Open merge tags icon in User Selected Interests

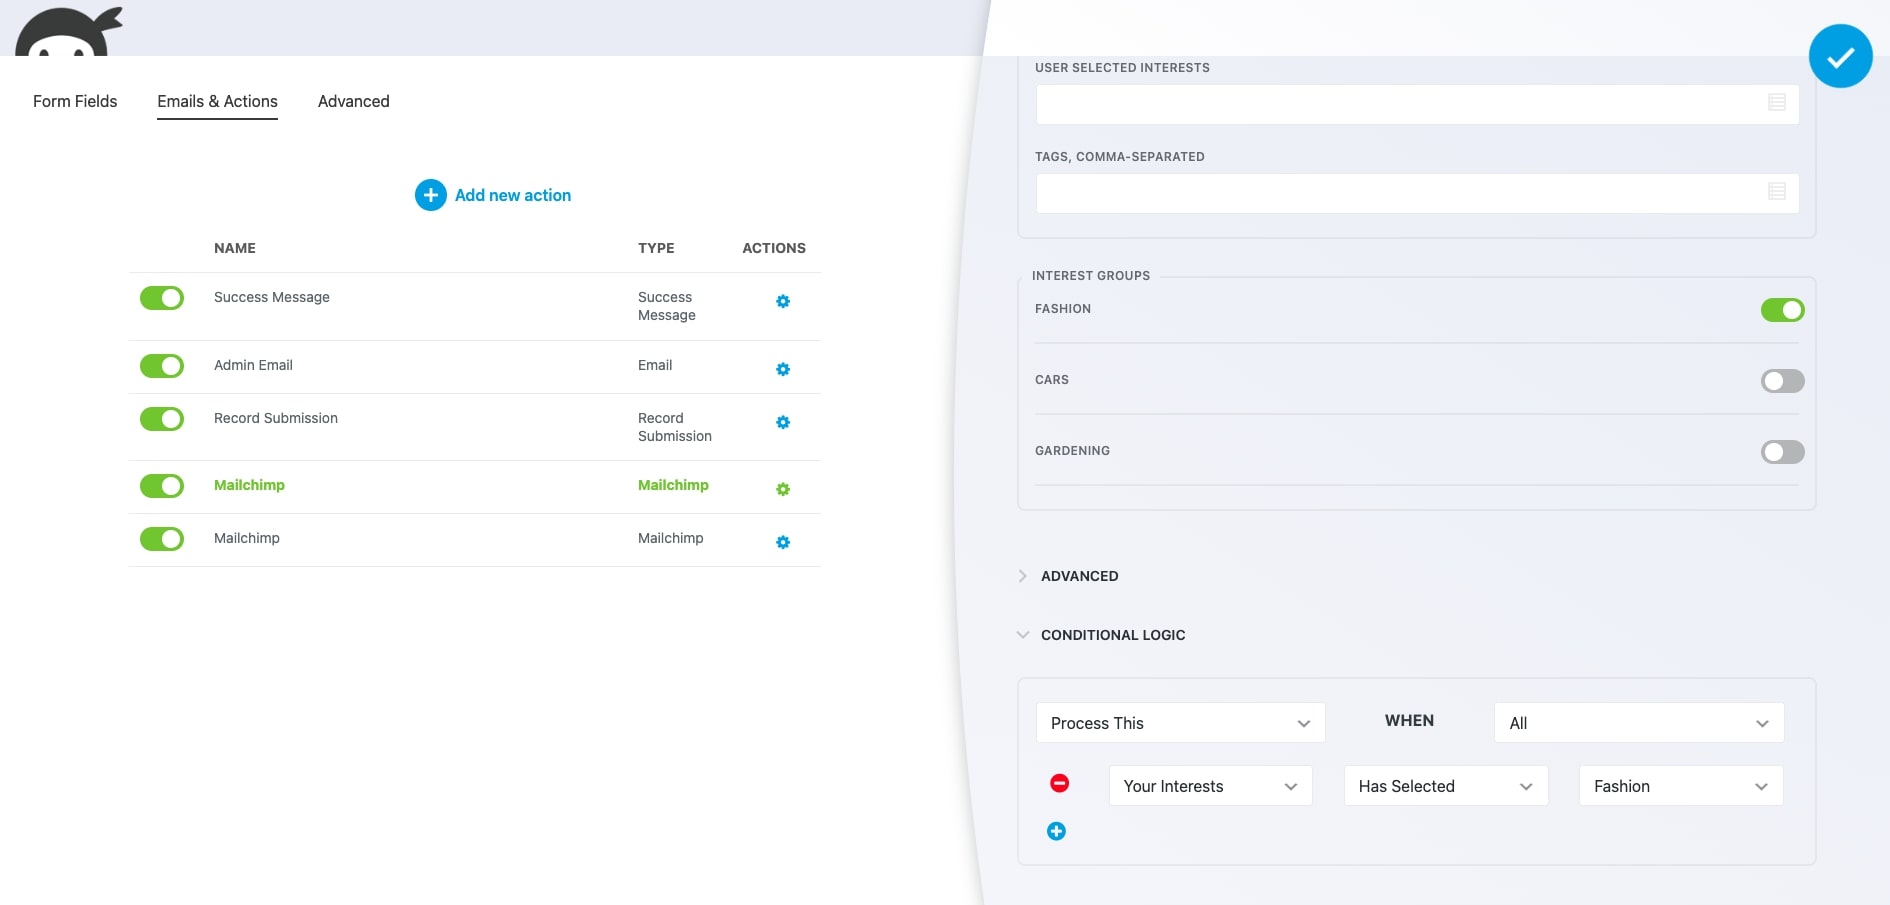(1777, 102)
